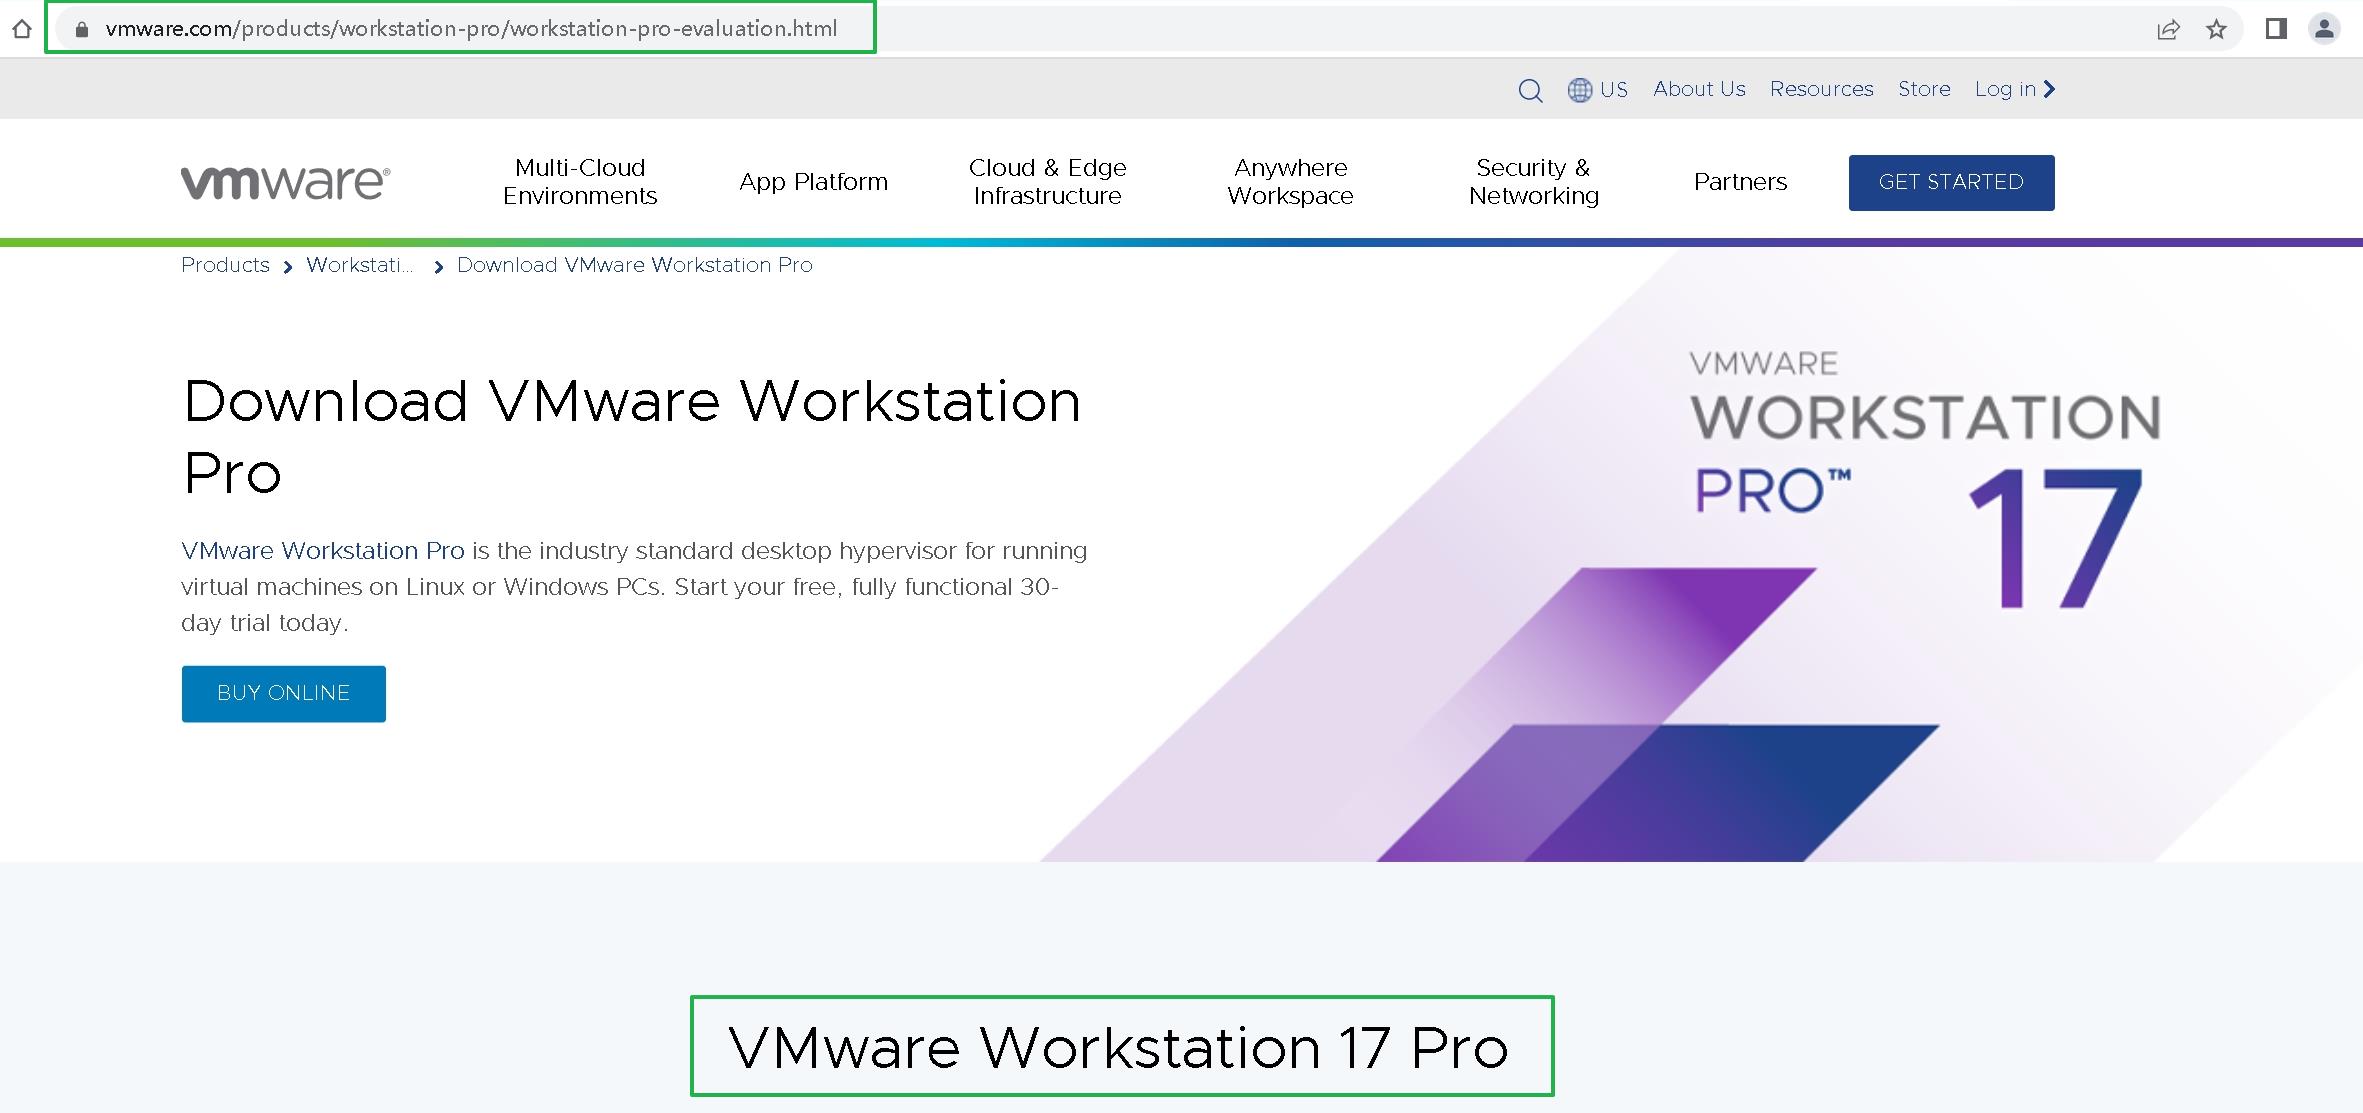Screen dimensions: 2363x1113
Task: Open the Multi-Cloud Environments menu
Action: [x=580, y=182]
